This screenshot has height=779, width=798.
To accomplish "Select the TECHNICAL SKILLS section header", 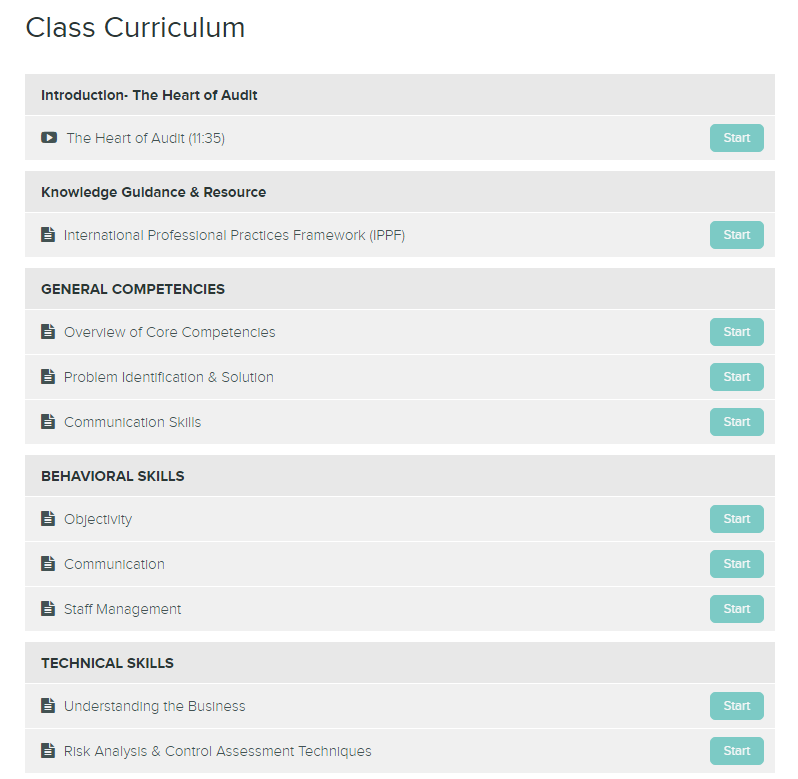I will (400, 663).
